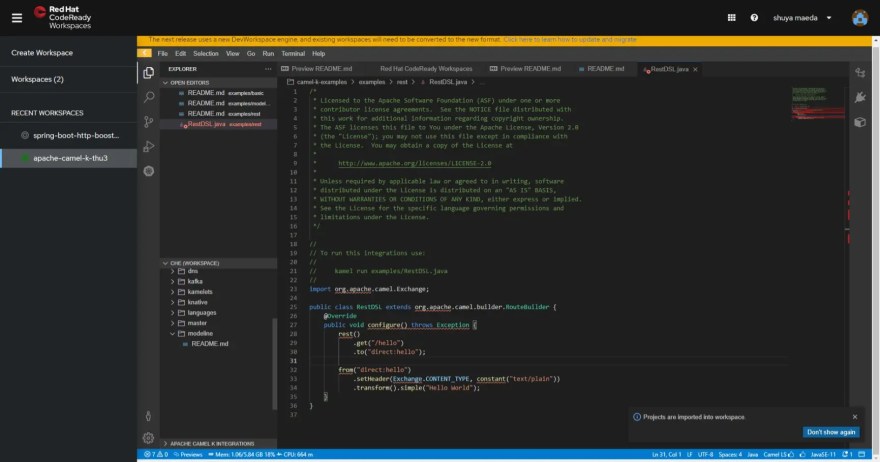
Task: Click Don't show again button
Action: 831,432
